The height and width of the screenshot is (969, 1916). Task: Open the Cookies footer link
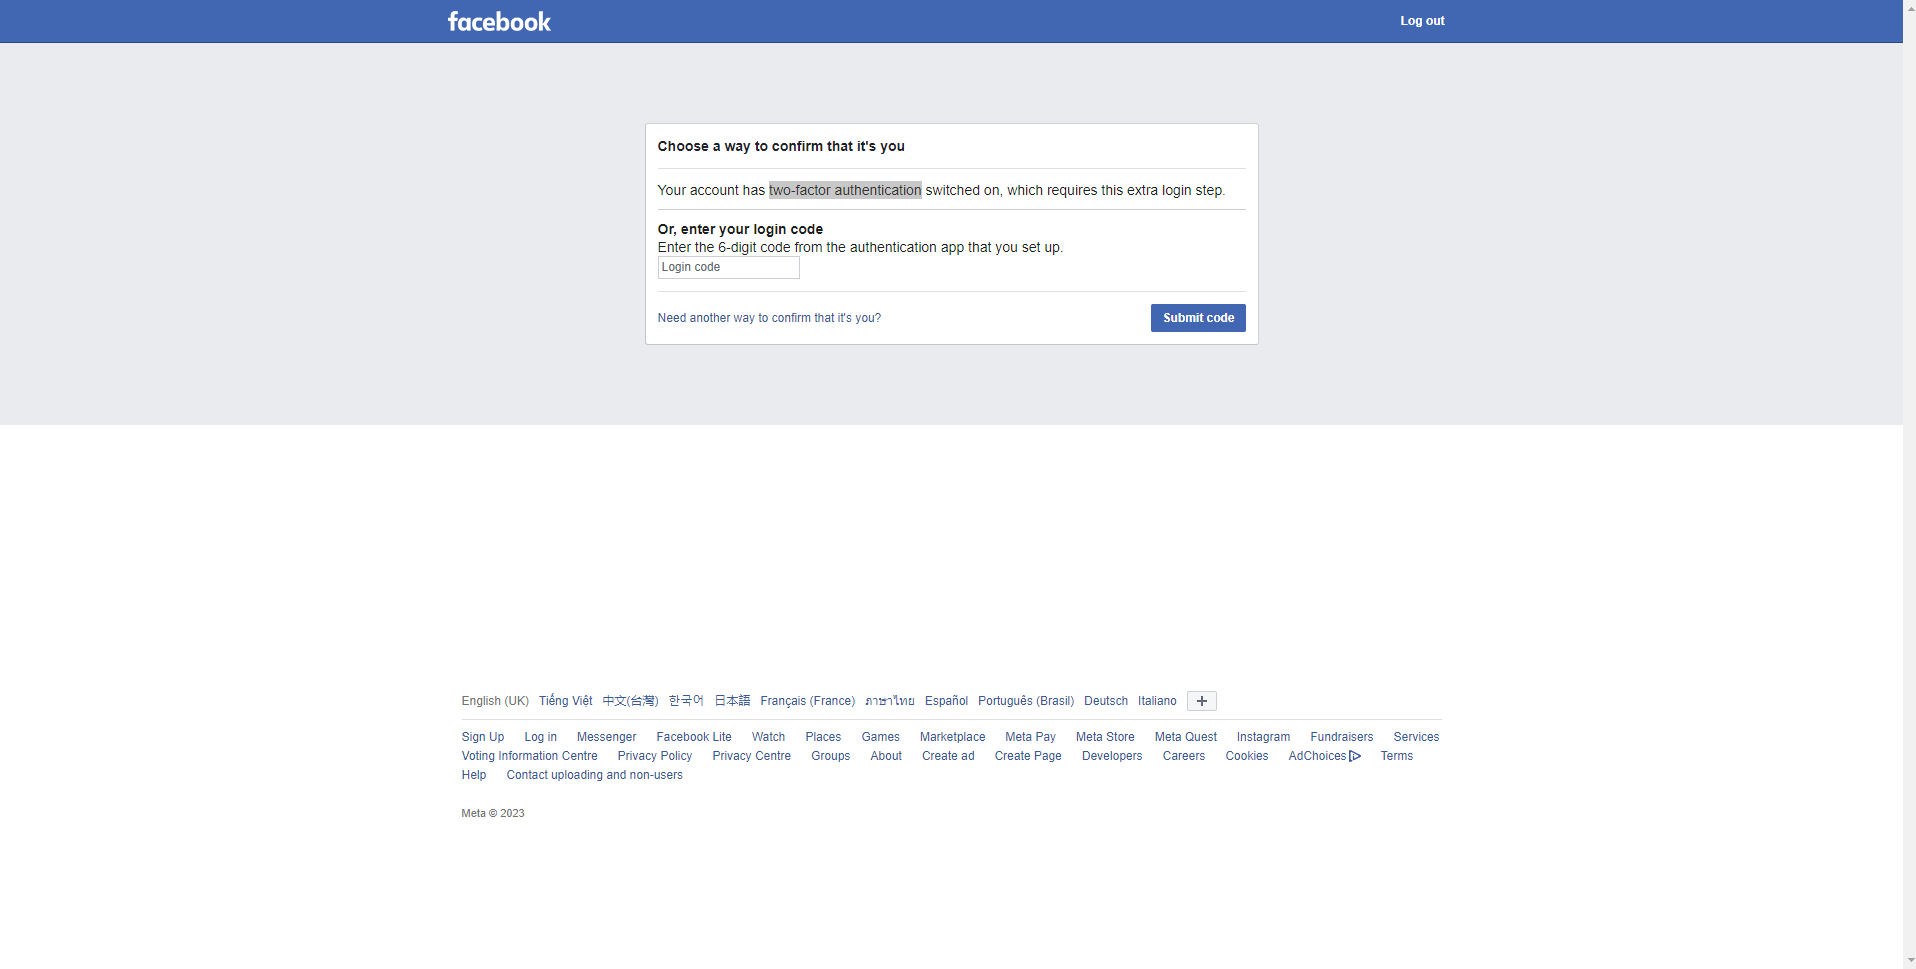click(x=1247, y=756)
